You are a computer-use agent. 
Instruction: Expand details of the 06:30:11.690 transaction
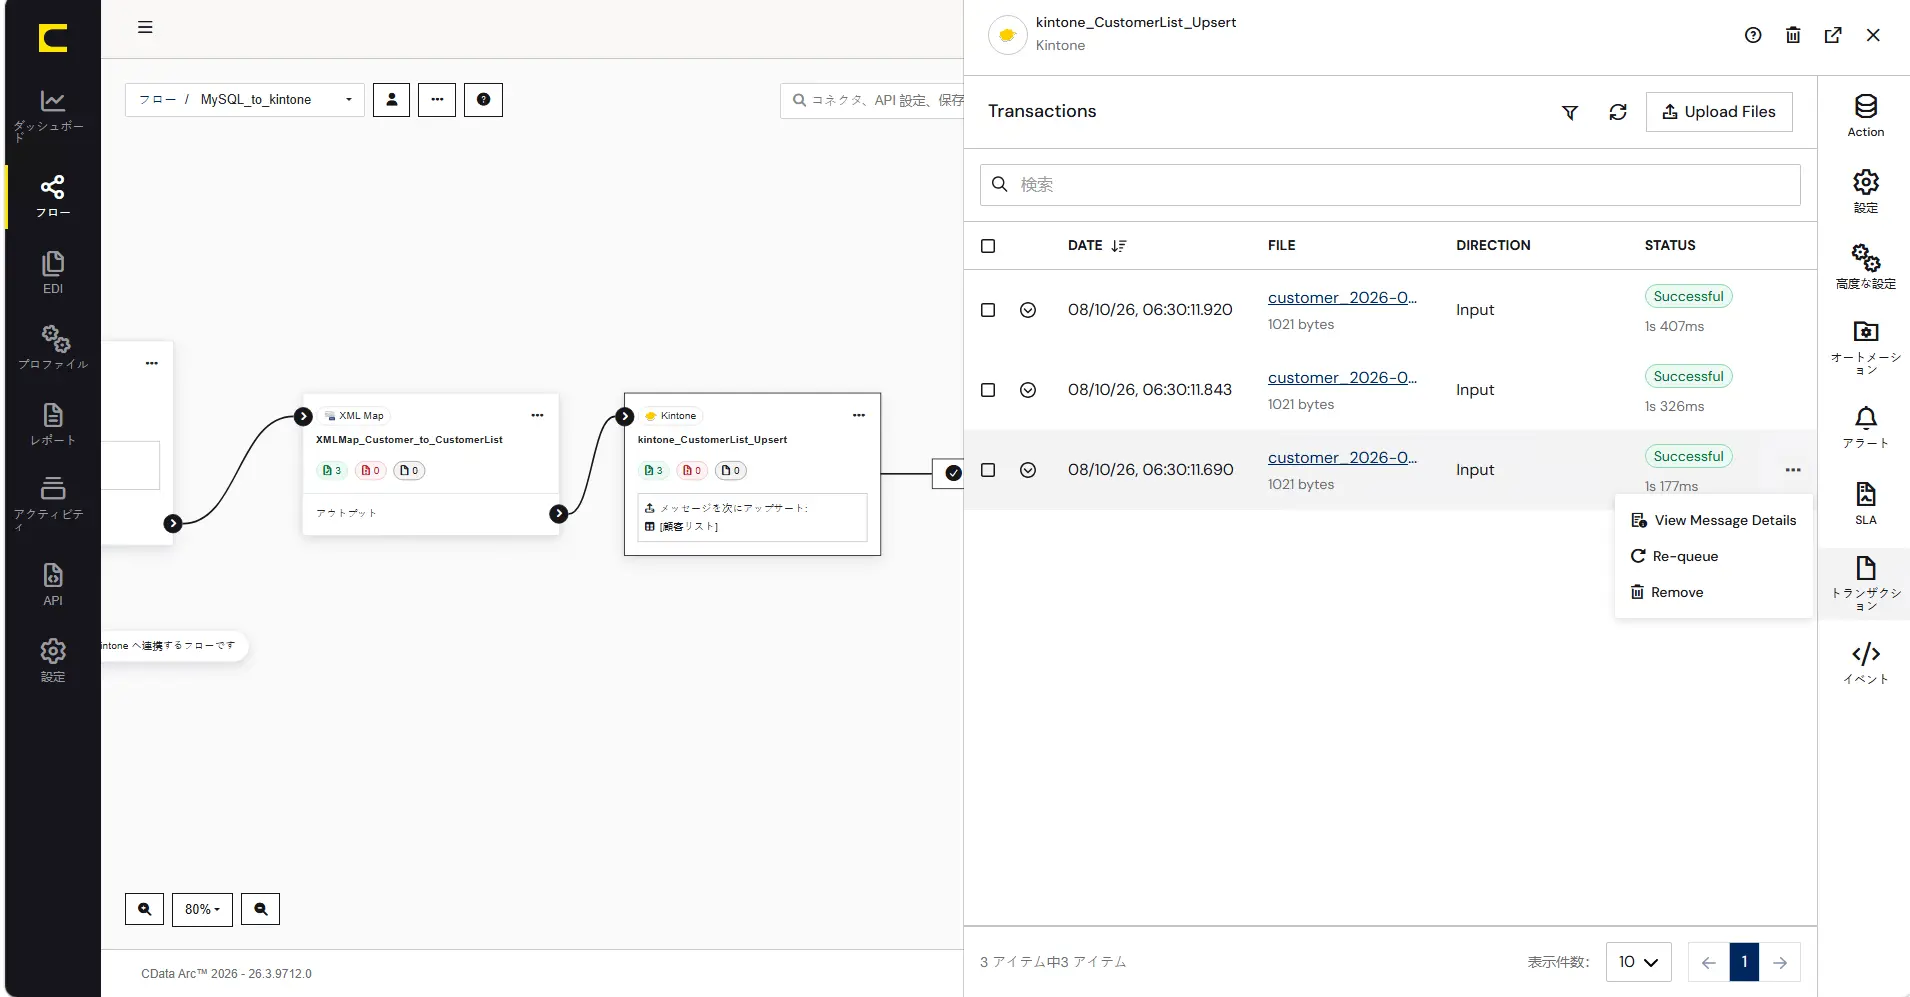point(1028,470)
